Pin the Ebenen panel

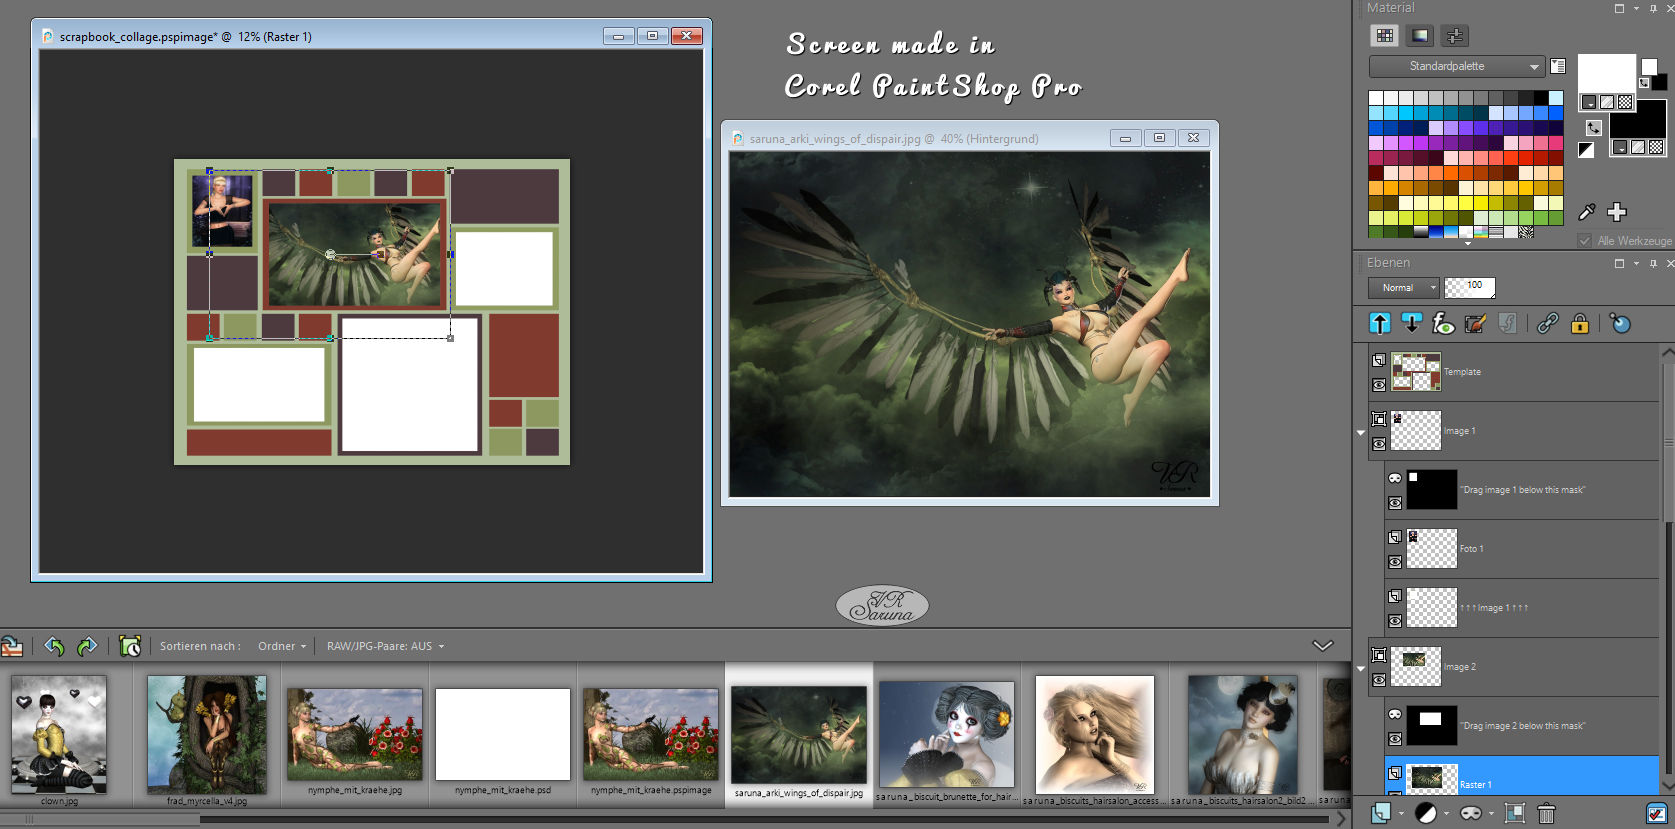(1653, 263)
